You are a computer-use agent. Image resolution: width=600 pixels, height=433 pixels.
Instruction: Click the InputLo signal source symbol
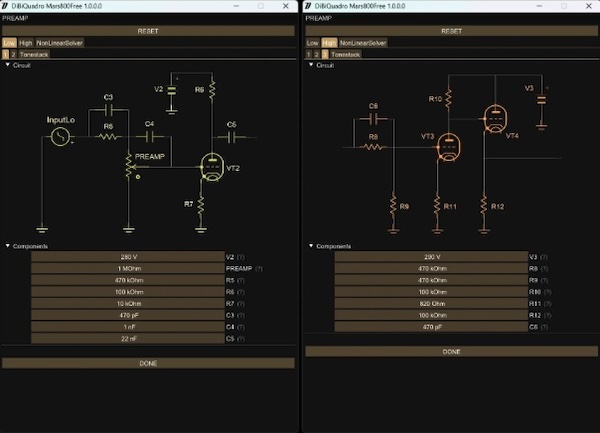(60, 137)
